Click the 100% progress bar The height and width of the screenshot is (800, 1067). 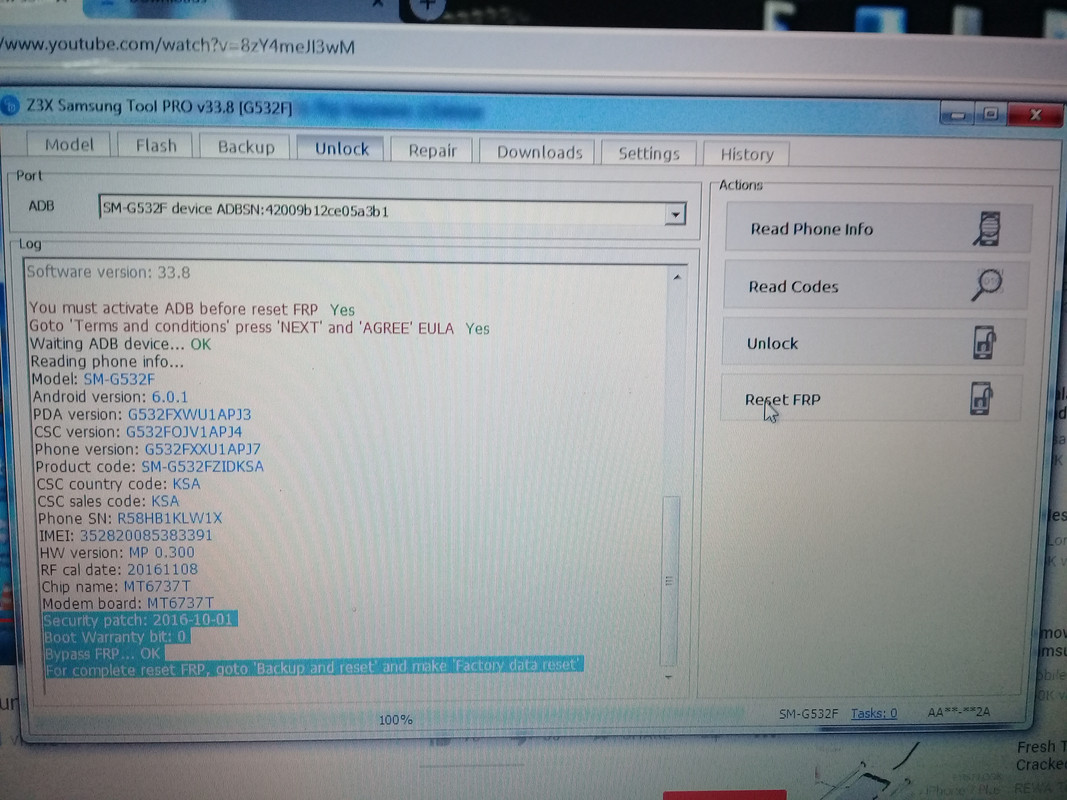tap(390, 718)
